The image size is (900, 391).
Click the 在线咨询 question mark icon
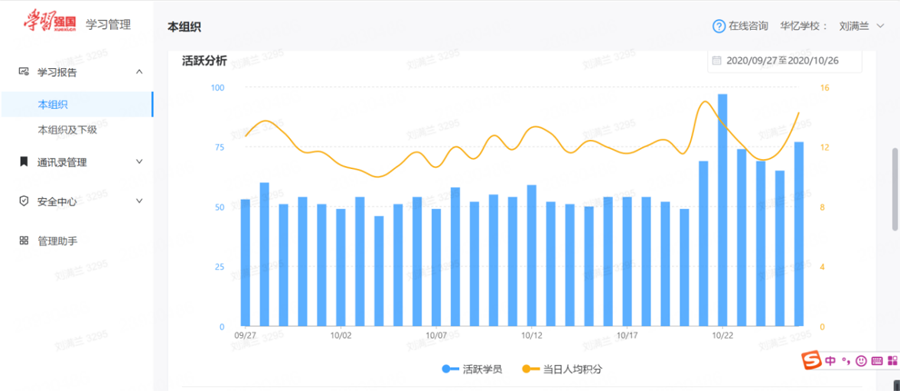719,26
